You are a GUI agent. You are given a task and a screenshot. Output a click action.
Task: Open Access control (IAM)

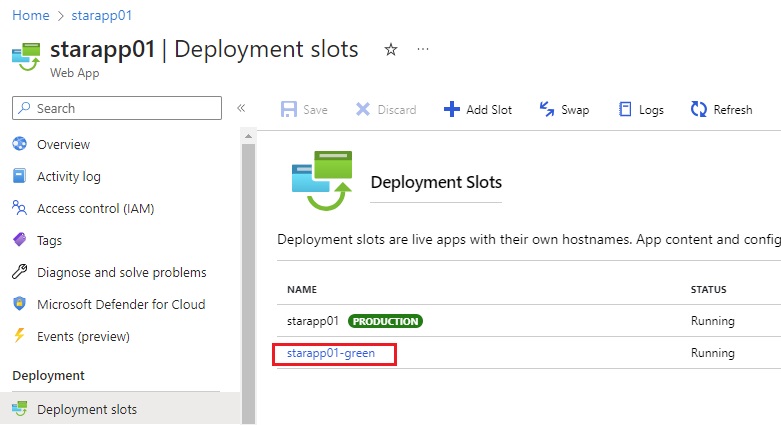coord(96,208)
